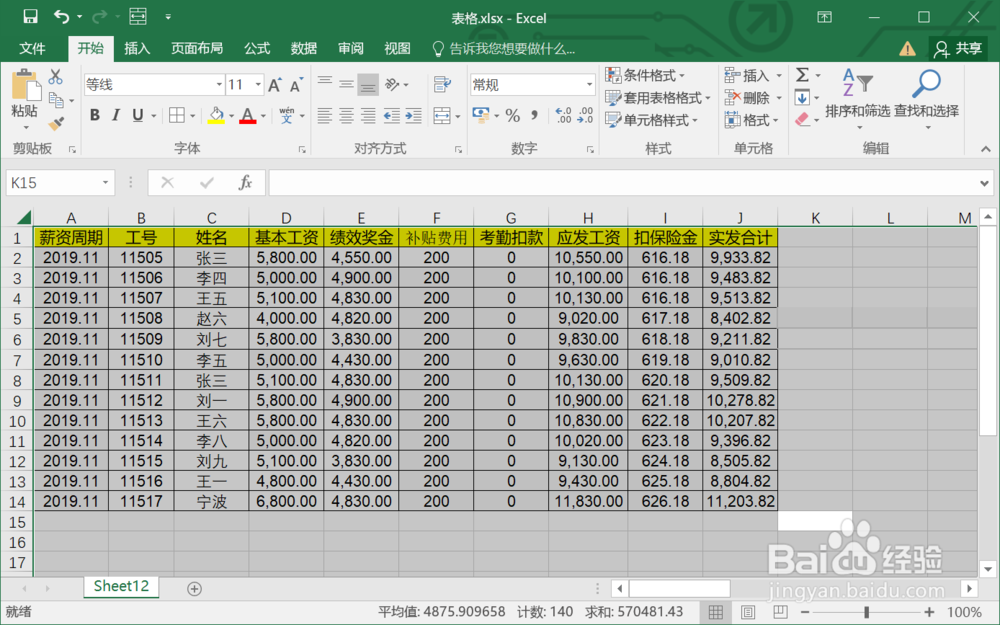Undo the last action
The image size is (1000, 625).
click(62, 17)
